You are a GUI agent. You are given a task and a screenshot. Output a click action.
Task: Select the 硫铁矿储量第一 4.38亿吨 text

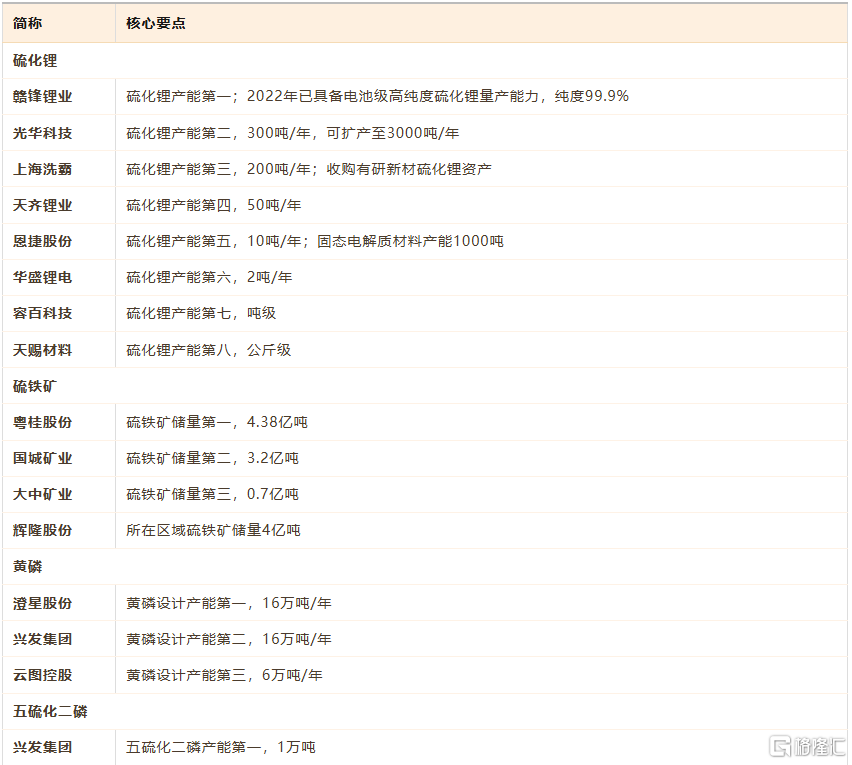click(217, 422)
